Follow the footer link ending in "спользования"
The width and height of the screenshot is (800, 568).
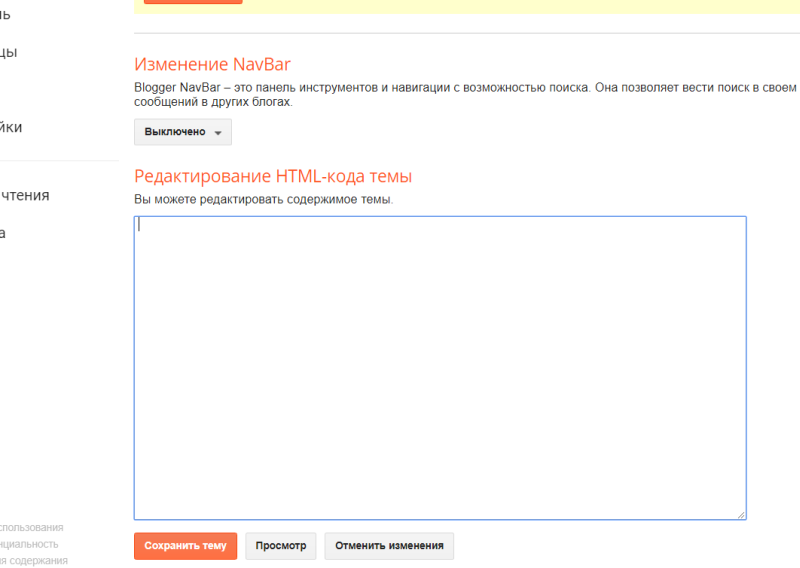point(31,527)
